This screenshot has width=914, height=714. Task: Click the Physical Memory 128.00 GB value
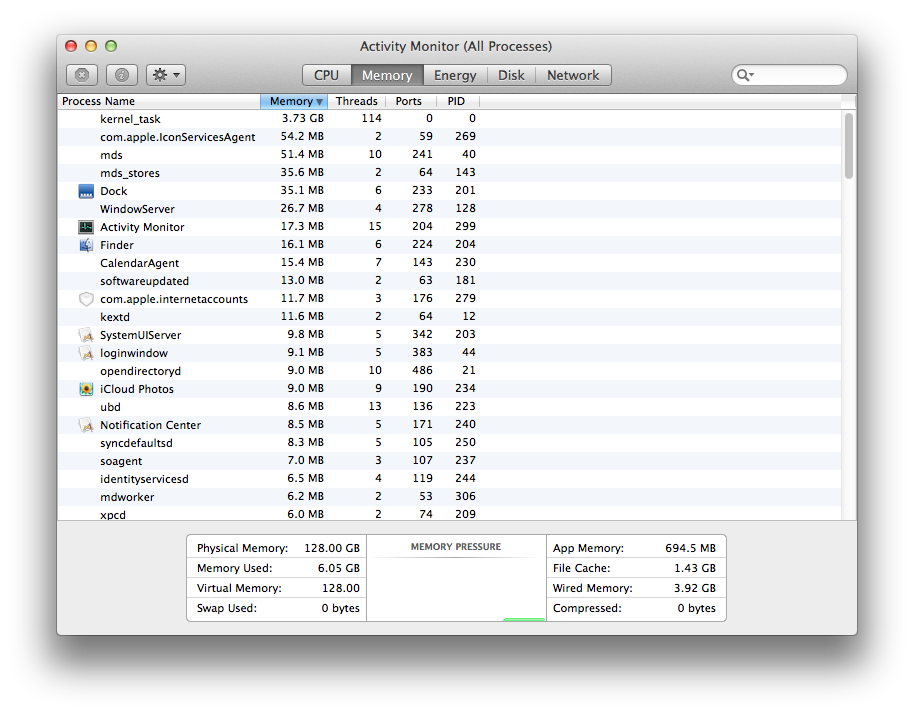(332, 548)
